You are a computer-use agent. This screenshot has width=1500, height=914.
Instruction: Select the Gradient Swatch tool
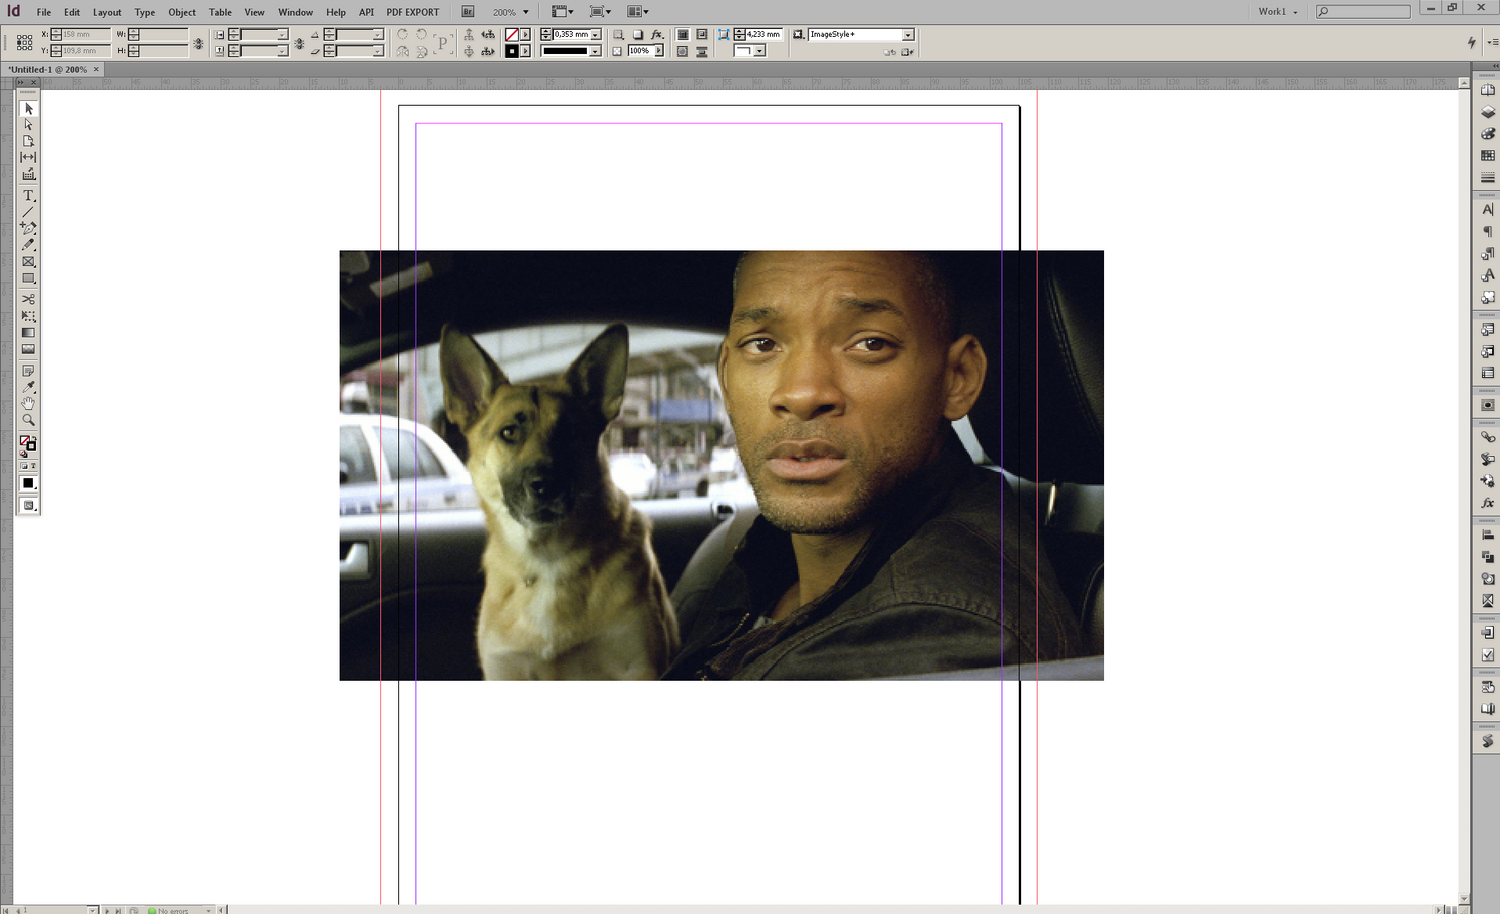pos(28,332)
